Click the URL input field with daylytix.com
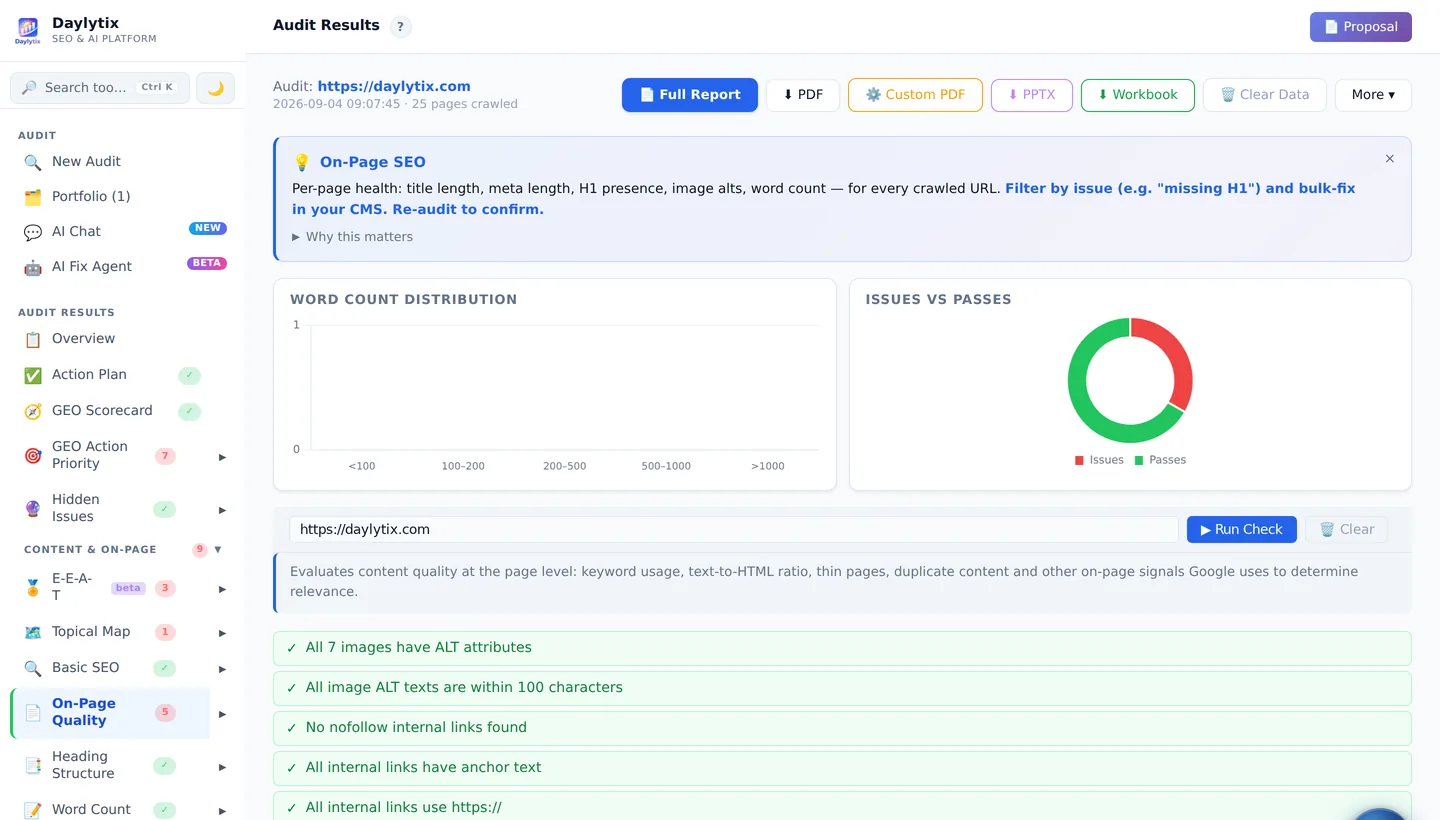This screenshot has height=820, width=1440. 734,530
